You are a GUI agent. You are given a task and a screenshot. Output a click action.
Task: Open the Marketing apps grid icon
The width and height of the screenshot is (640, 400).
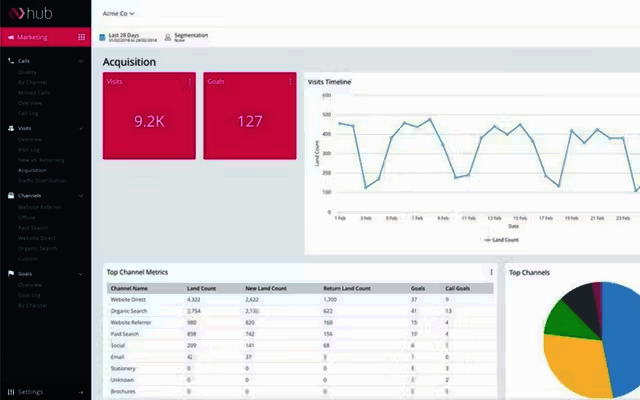click(82, 37)
